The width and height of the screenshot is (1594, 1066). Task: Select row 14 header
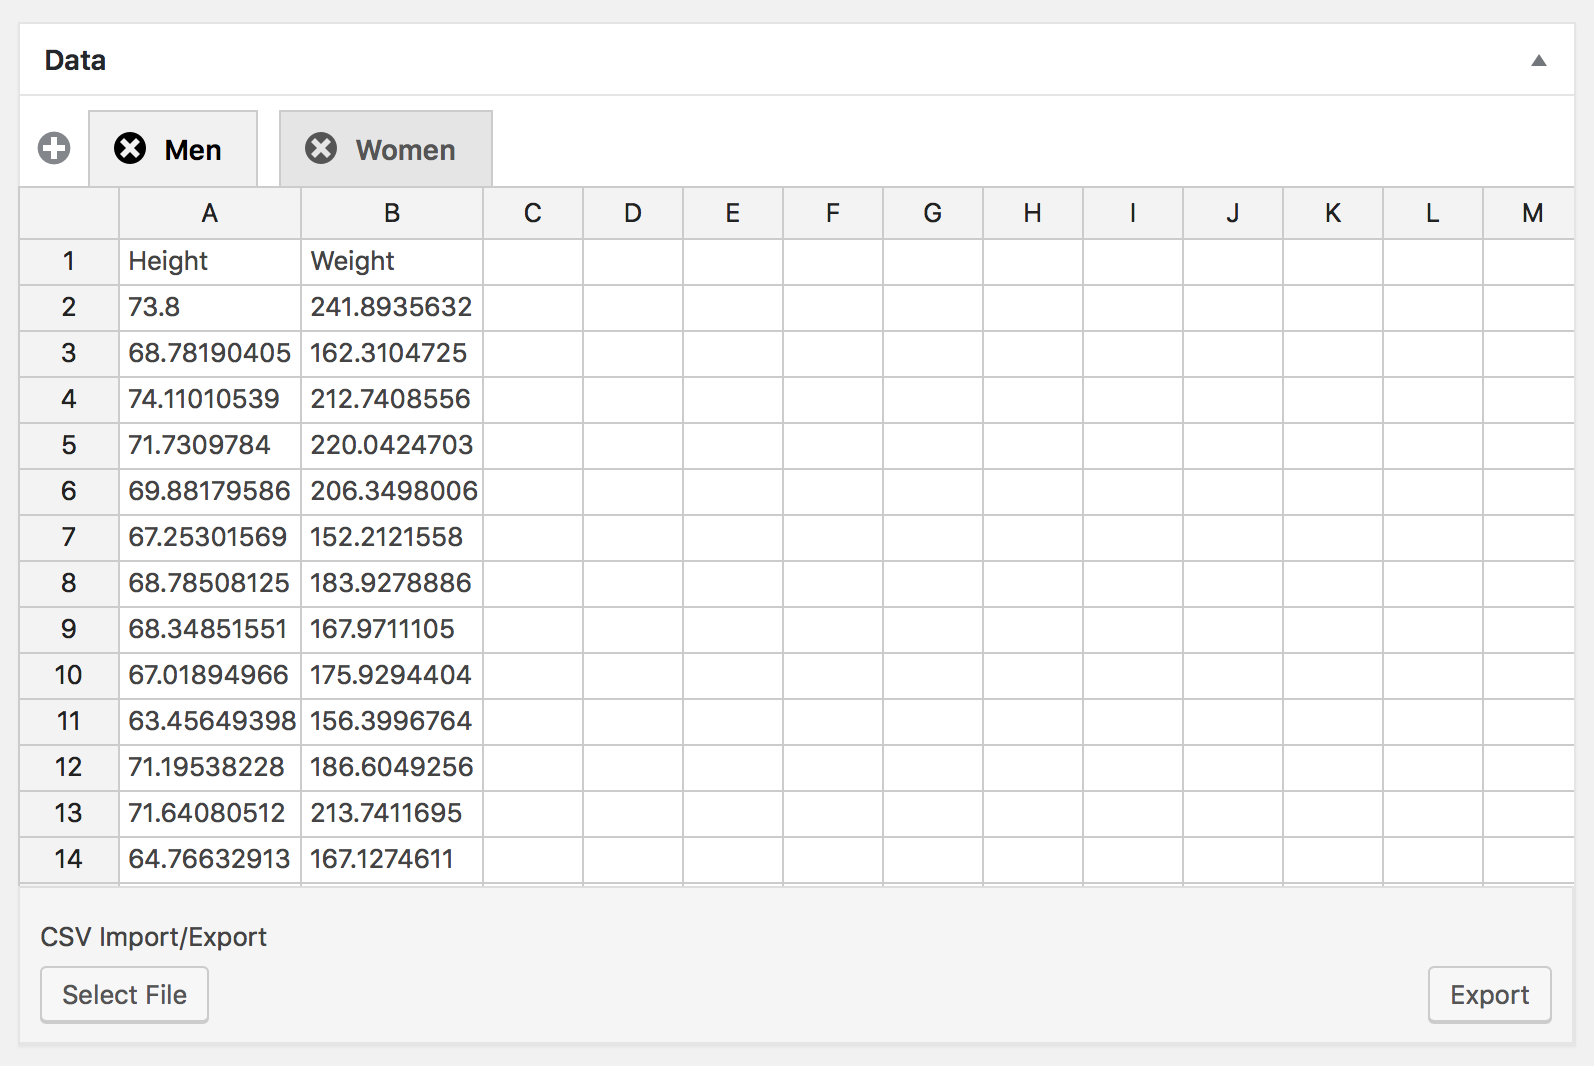pyautogui.click(x=69, y=860)
